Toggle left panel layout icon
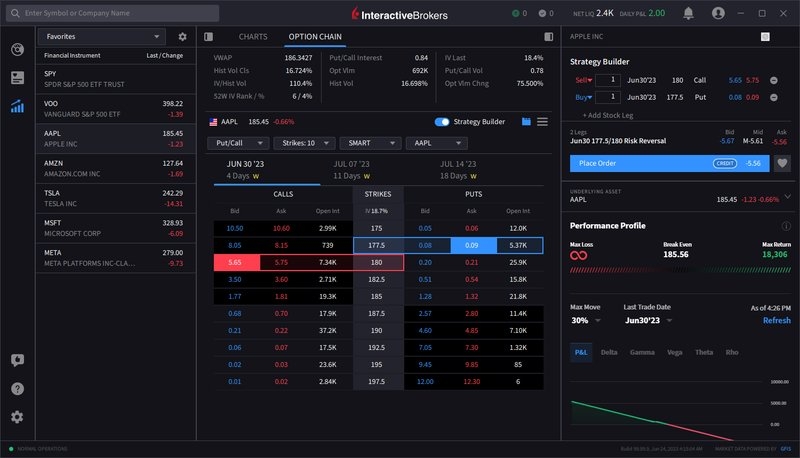800x458 pixels. tap(209, 37)
